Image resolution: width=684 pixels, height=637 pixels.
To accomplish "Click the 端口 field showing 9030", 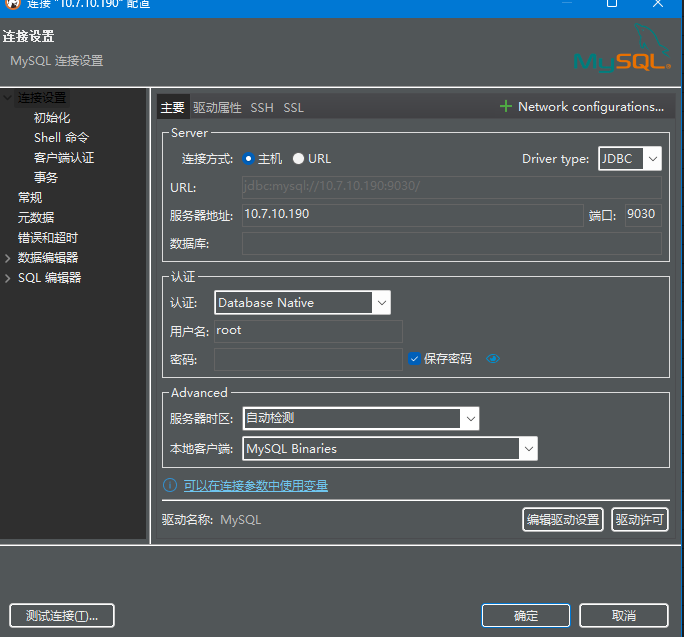I will (x=643, y=215).
